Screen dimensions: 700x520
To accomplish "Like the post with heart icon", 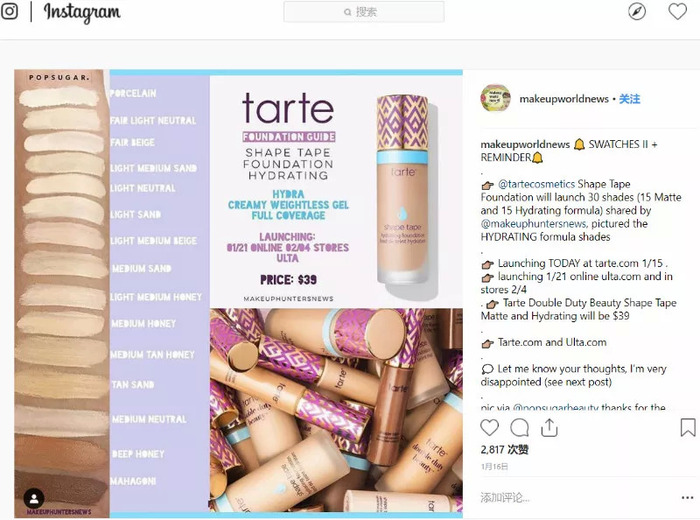I will pos(489,428).
